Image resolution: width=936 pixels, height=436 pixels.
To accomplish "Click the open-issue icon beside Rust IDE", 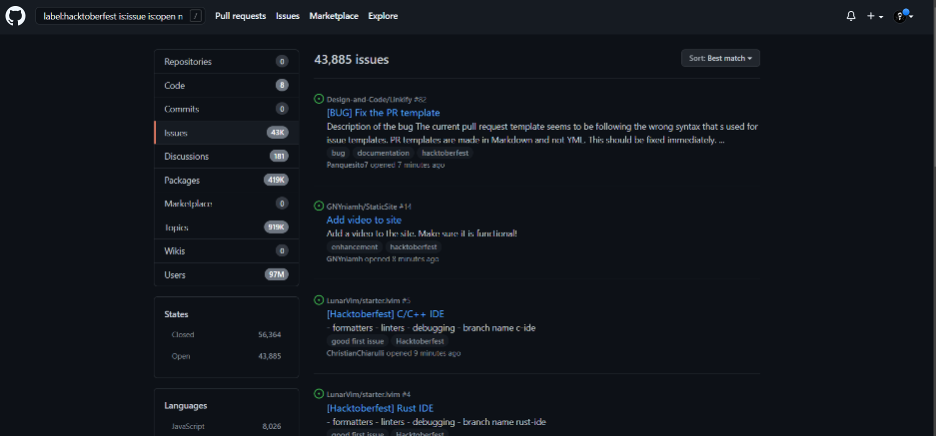I will tap(319, 394).
